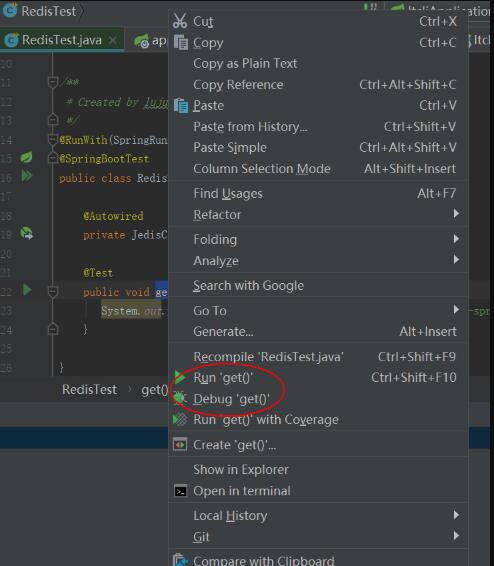494x566 pixels.
Task: Click the Compare with Clipboard icon
Action: point(180,560)
